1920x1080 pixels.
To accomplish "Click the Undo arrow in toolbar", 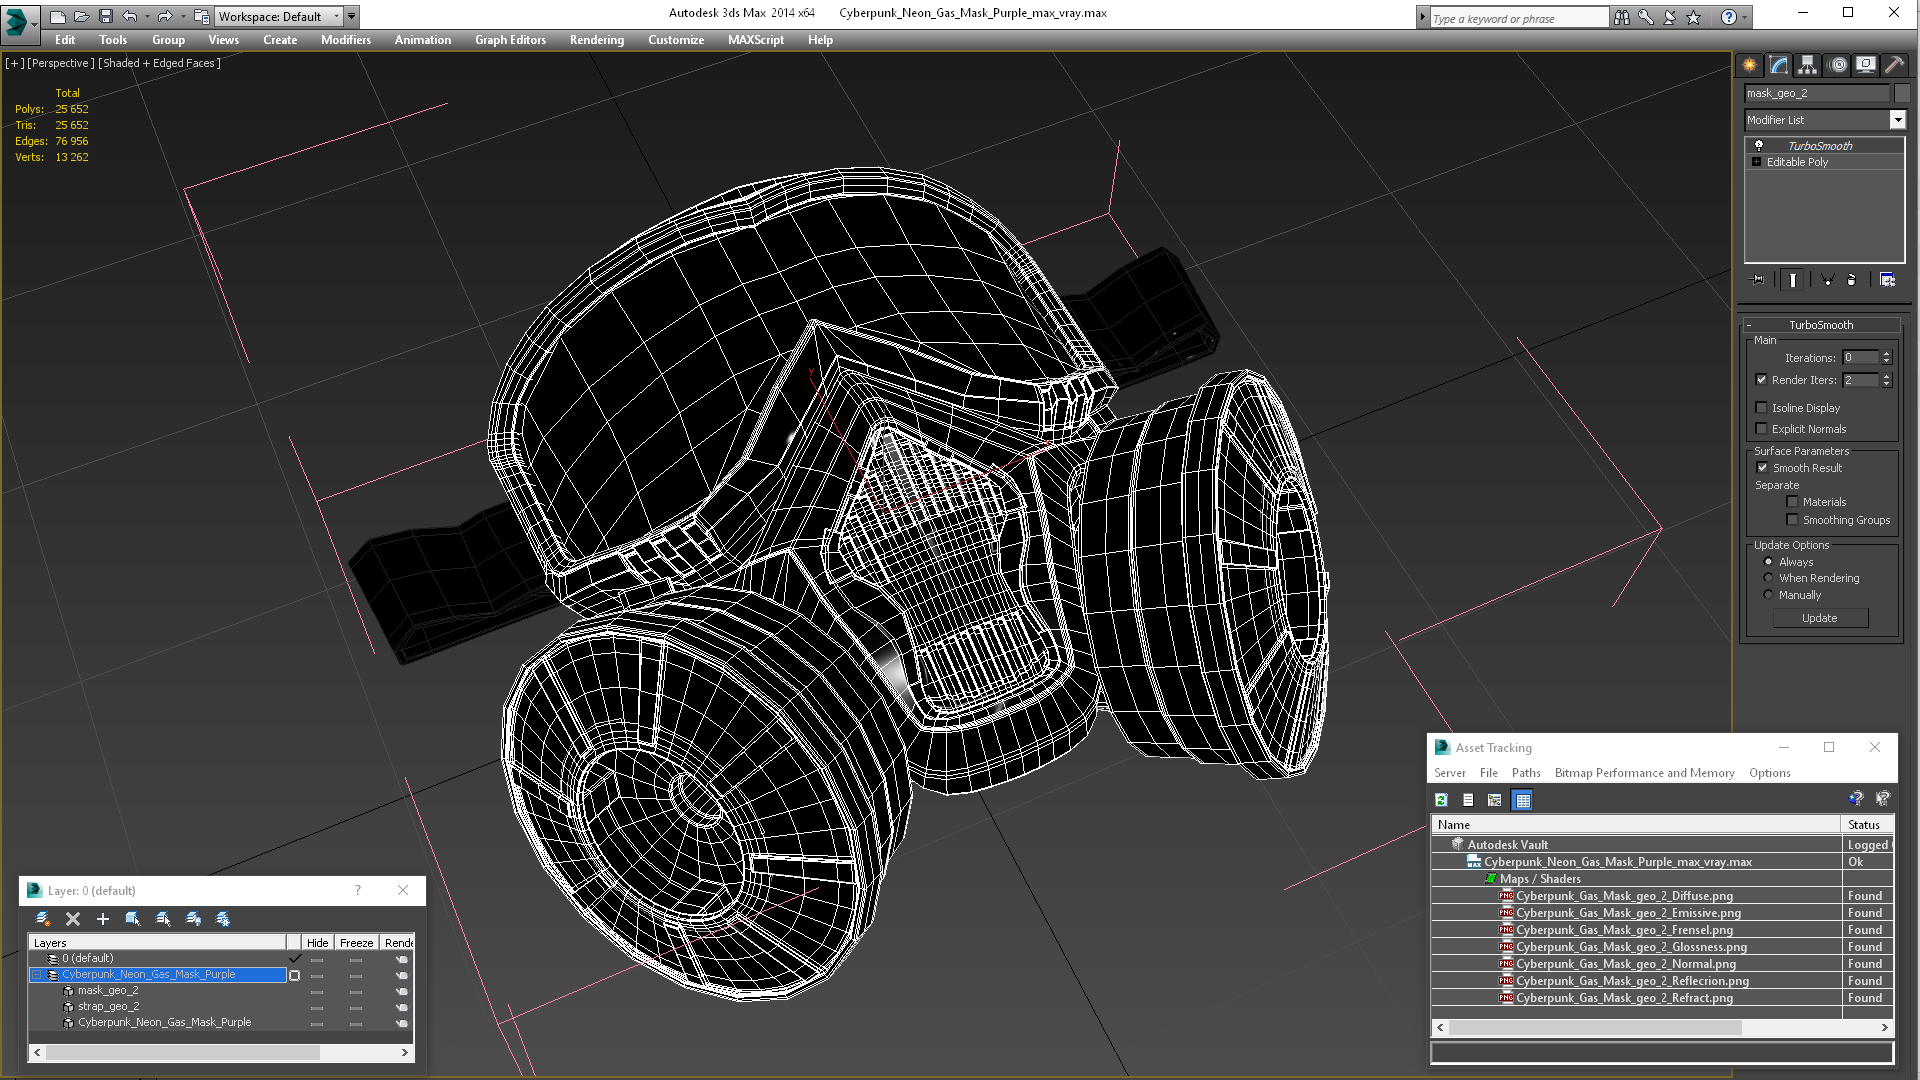I will [x=129, y=16].
